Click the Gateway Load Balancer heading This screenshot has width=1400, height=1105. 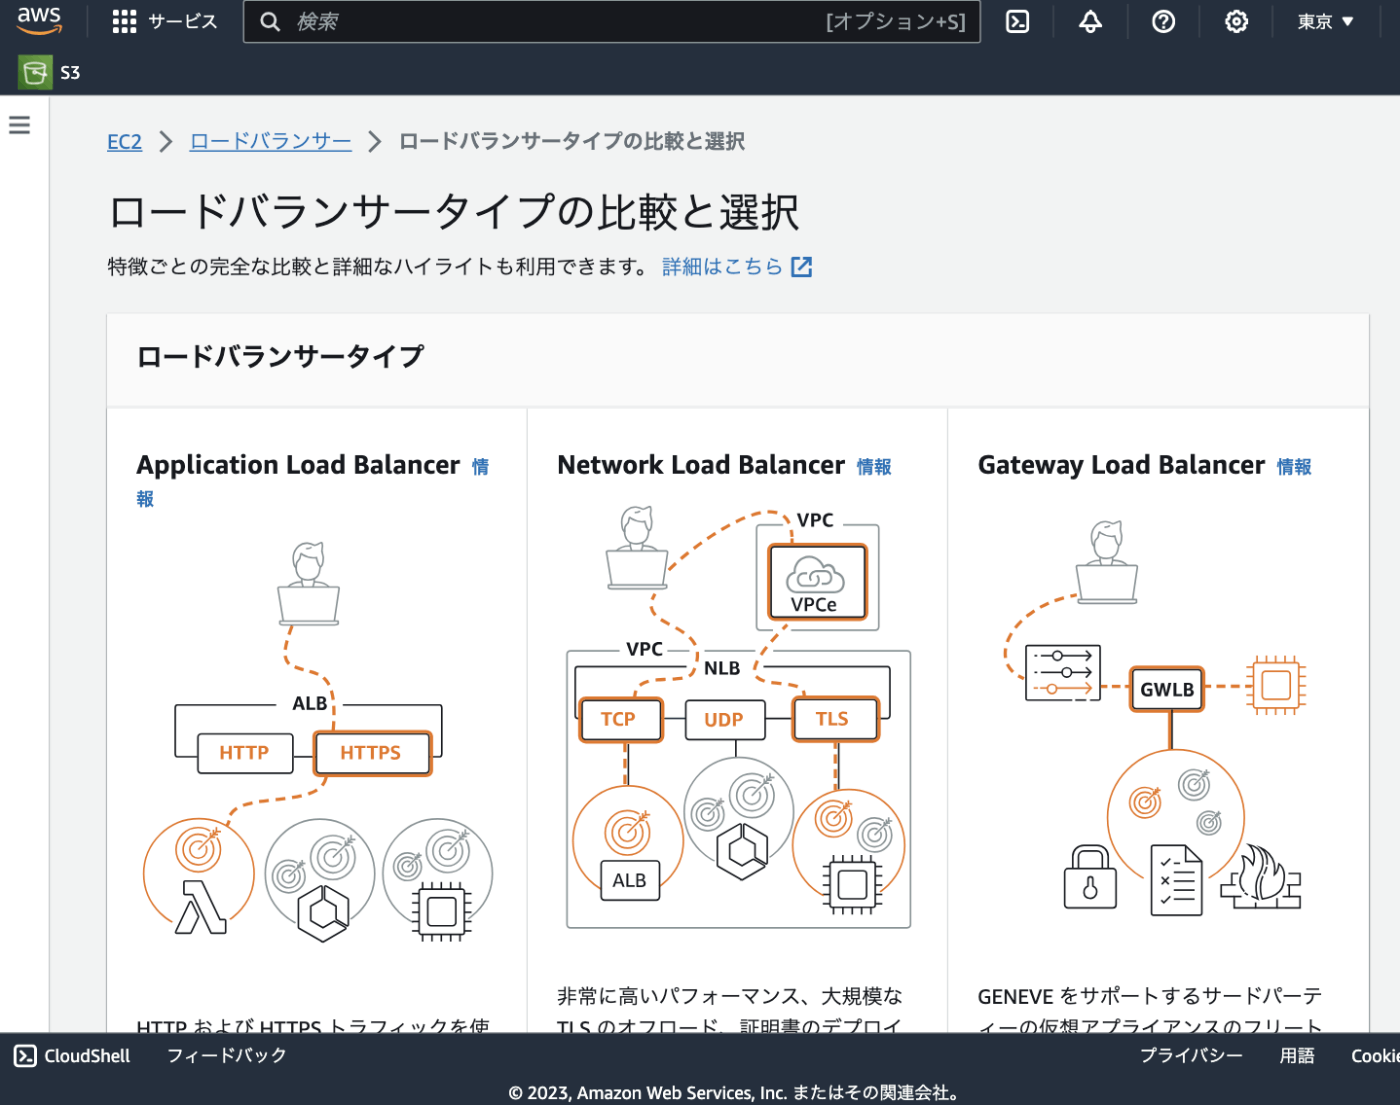click(x=1121, y=465)
